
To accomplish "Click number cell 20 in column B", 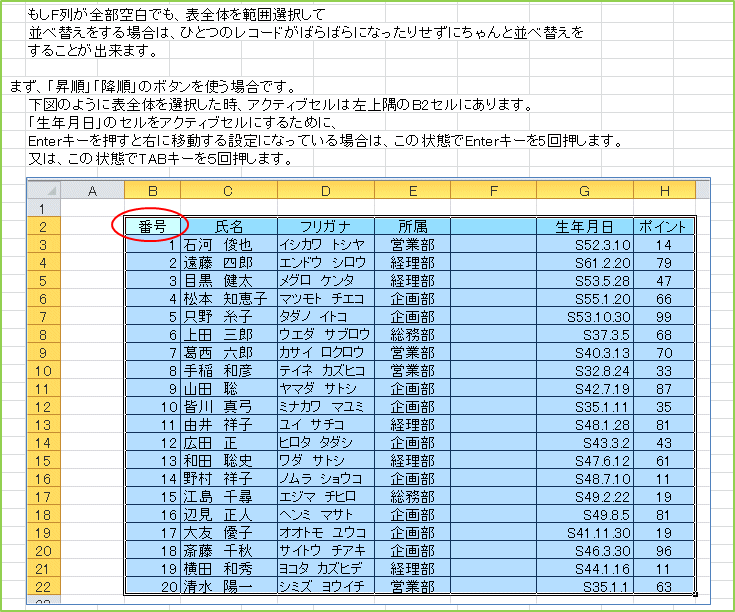I will tap(152, 586).
